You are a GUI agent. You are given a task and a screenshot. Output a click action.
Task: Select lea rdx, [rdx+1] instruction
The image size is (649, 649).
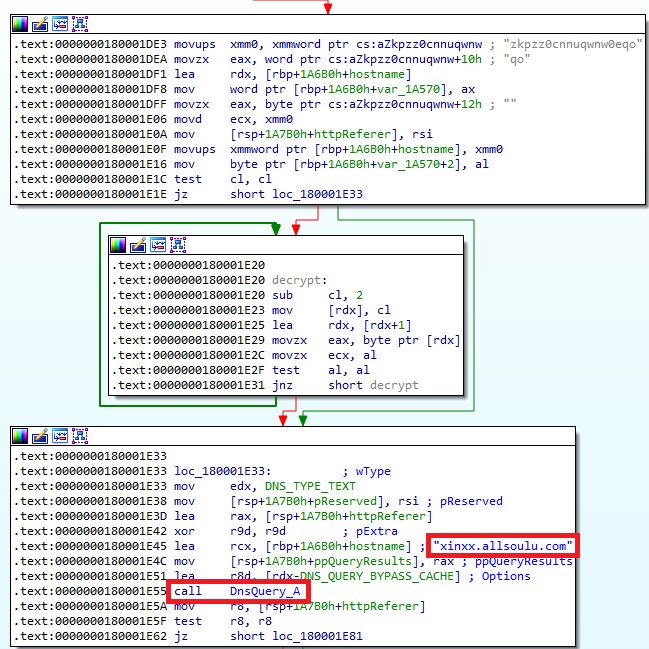pyautogui.click(x=341, y=325)
